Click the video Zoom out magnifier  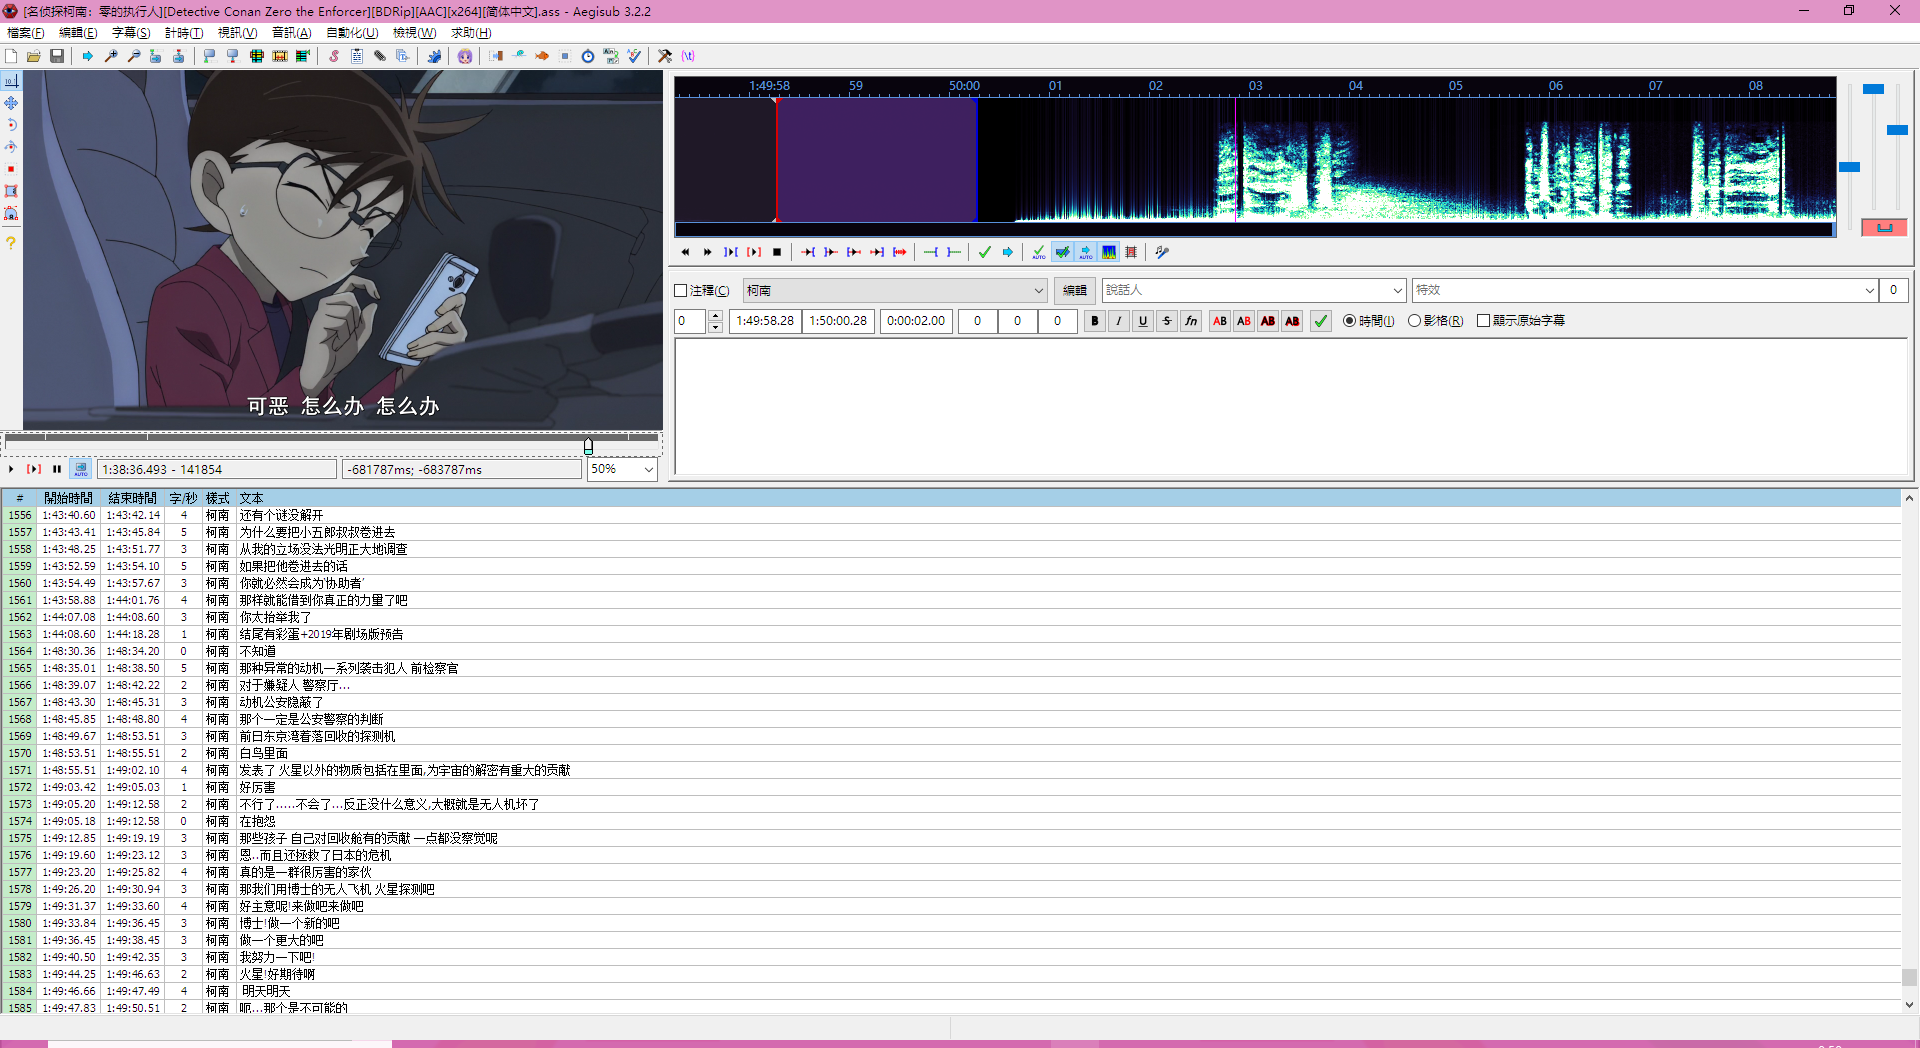point(134,56)
